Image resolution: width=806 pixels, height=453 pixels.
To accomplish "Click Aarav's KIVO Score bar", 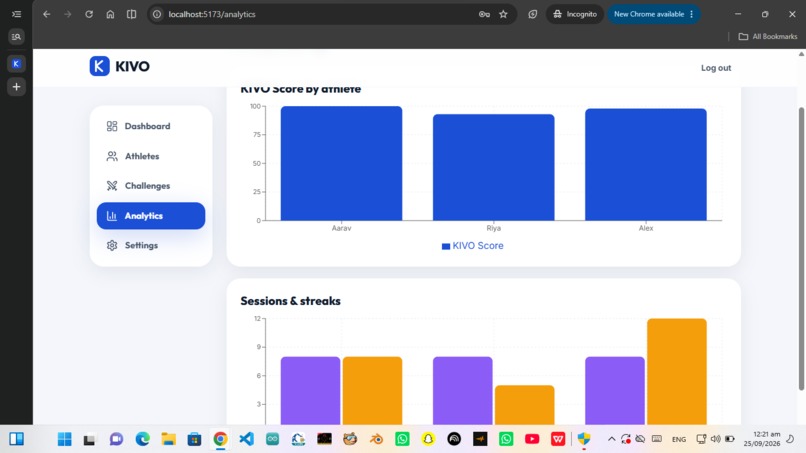I will [341, 164].
